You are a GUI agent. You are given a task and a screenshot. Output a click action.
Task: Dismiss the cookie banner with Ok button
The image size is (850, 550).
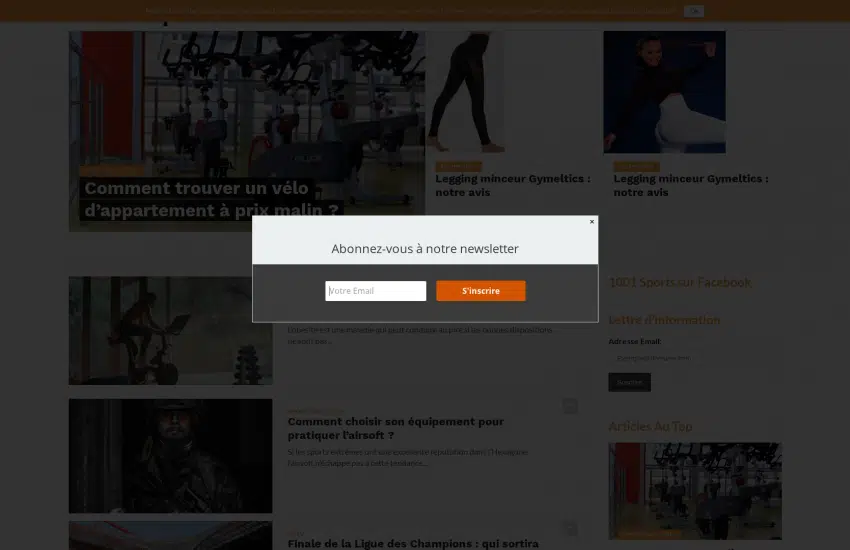click(694, 11)
